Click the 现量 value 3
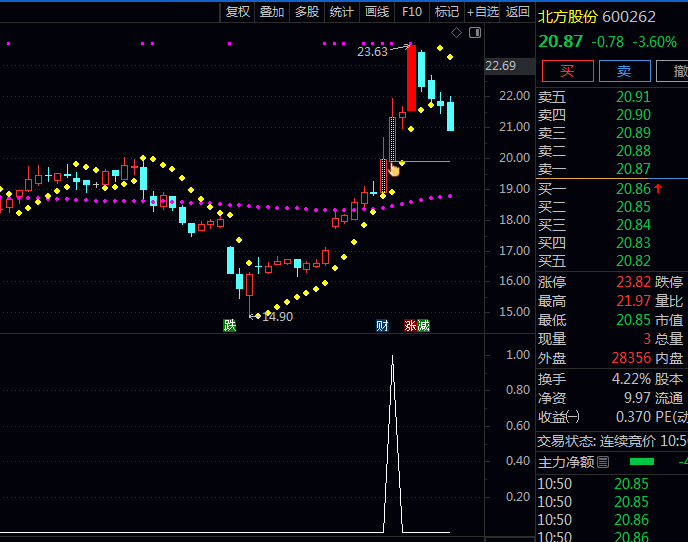This screenshot has height=542, width=688. click(647, 339)
